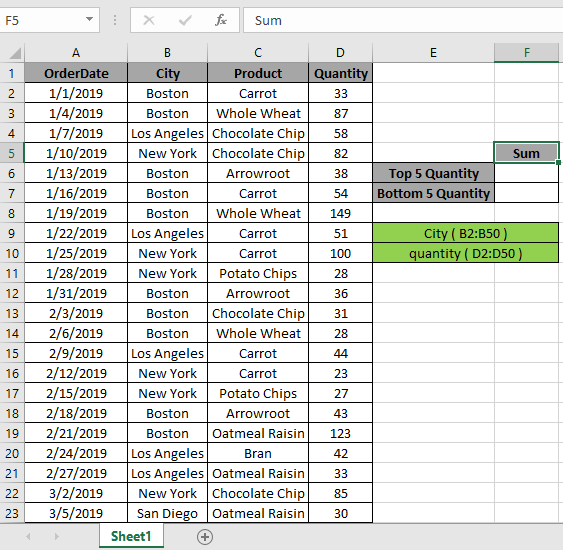Click the formula bar options dots

[115, 20]
